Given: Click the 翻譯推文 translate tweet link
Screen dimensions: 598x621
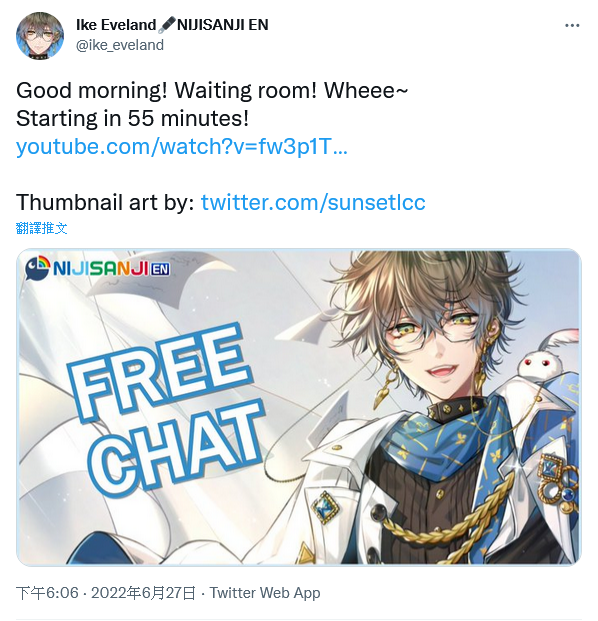Looking at the screenshot, I should (x=42, y=228).
